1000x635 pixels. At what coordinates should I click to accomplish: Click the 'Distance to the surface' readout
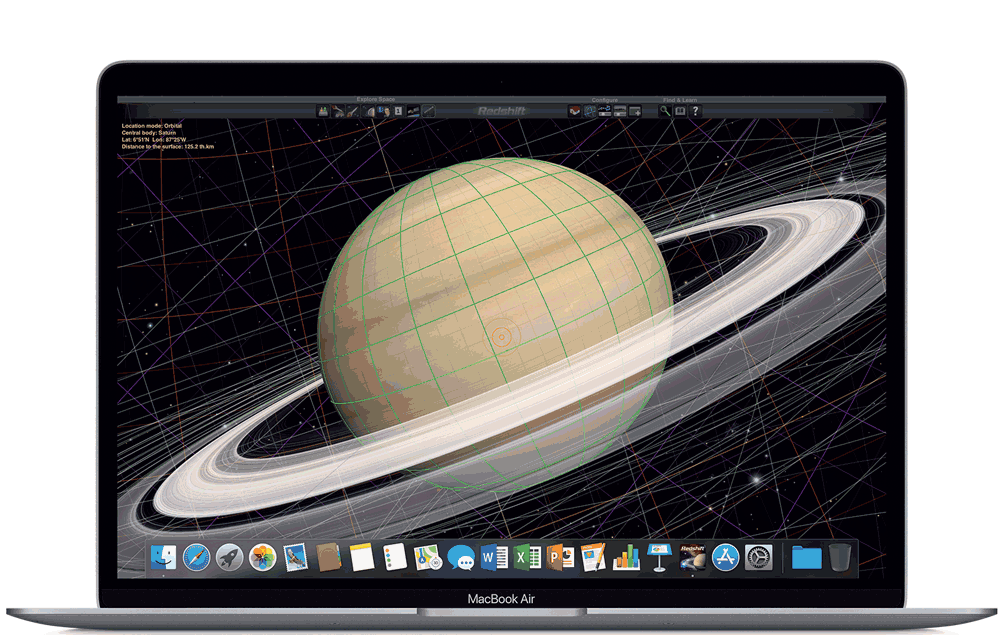coord(168,147)
